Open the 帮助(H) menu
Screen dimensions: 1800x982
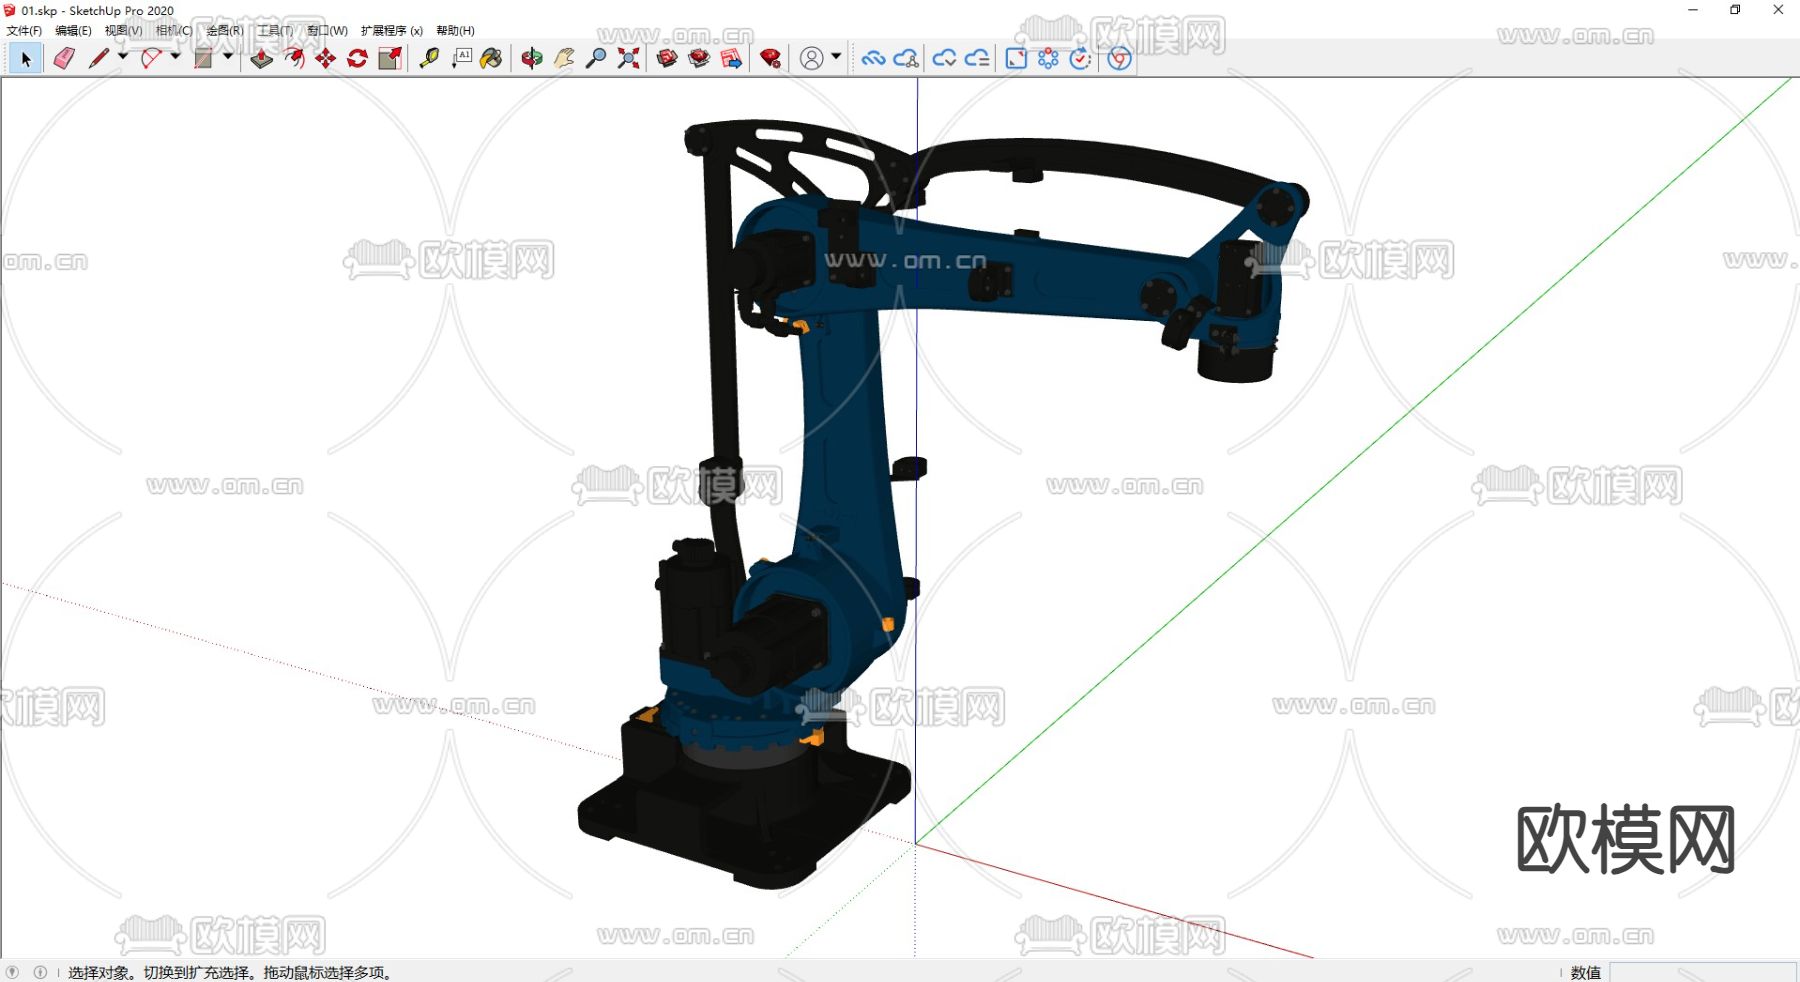455,31
